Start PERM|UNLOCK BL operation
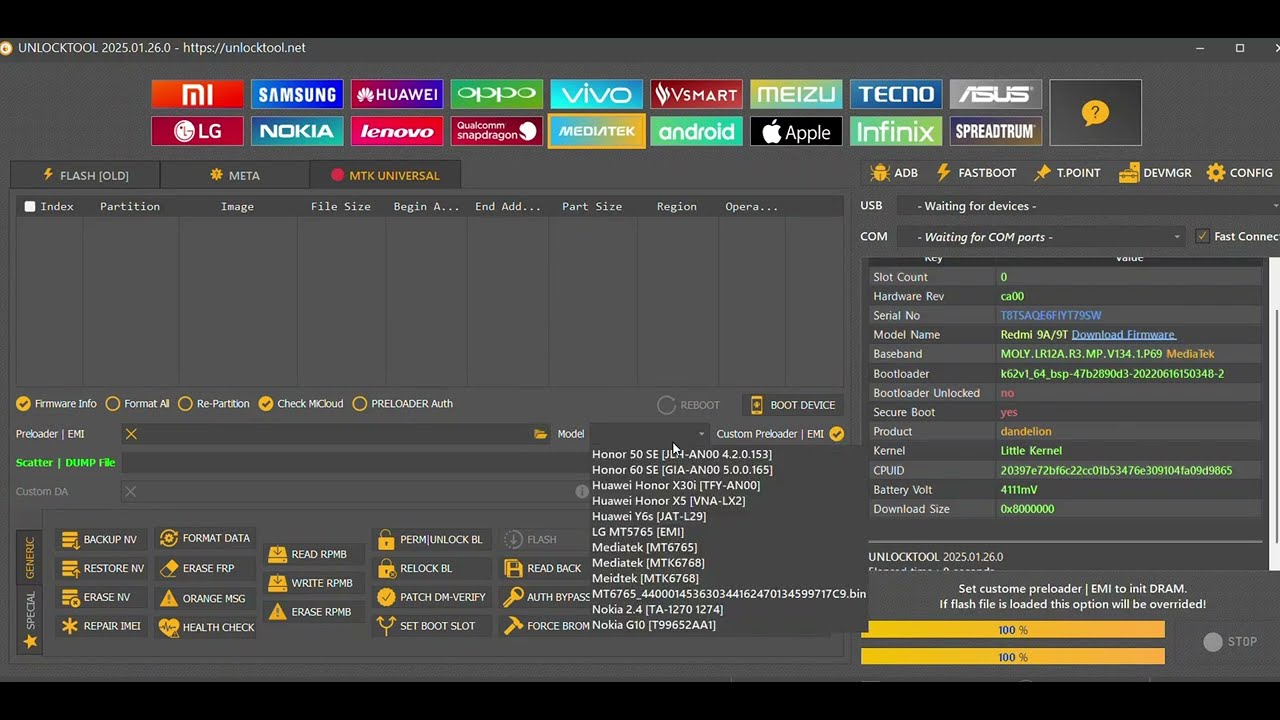 click(x=430, y=539)
